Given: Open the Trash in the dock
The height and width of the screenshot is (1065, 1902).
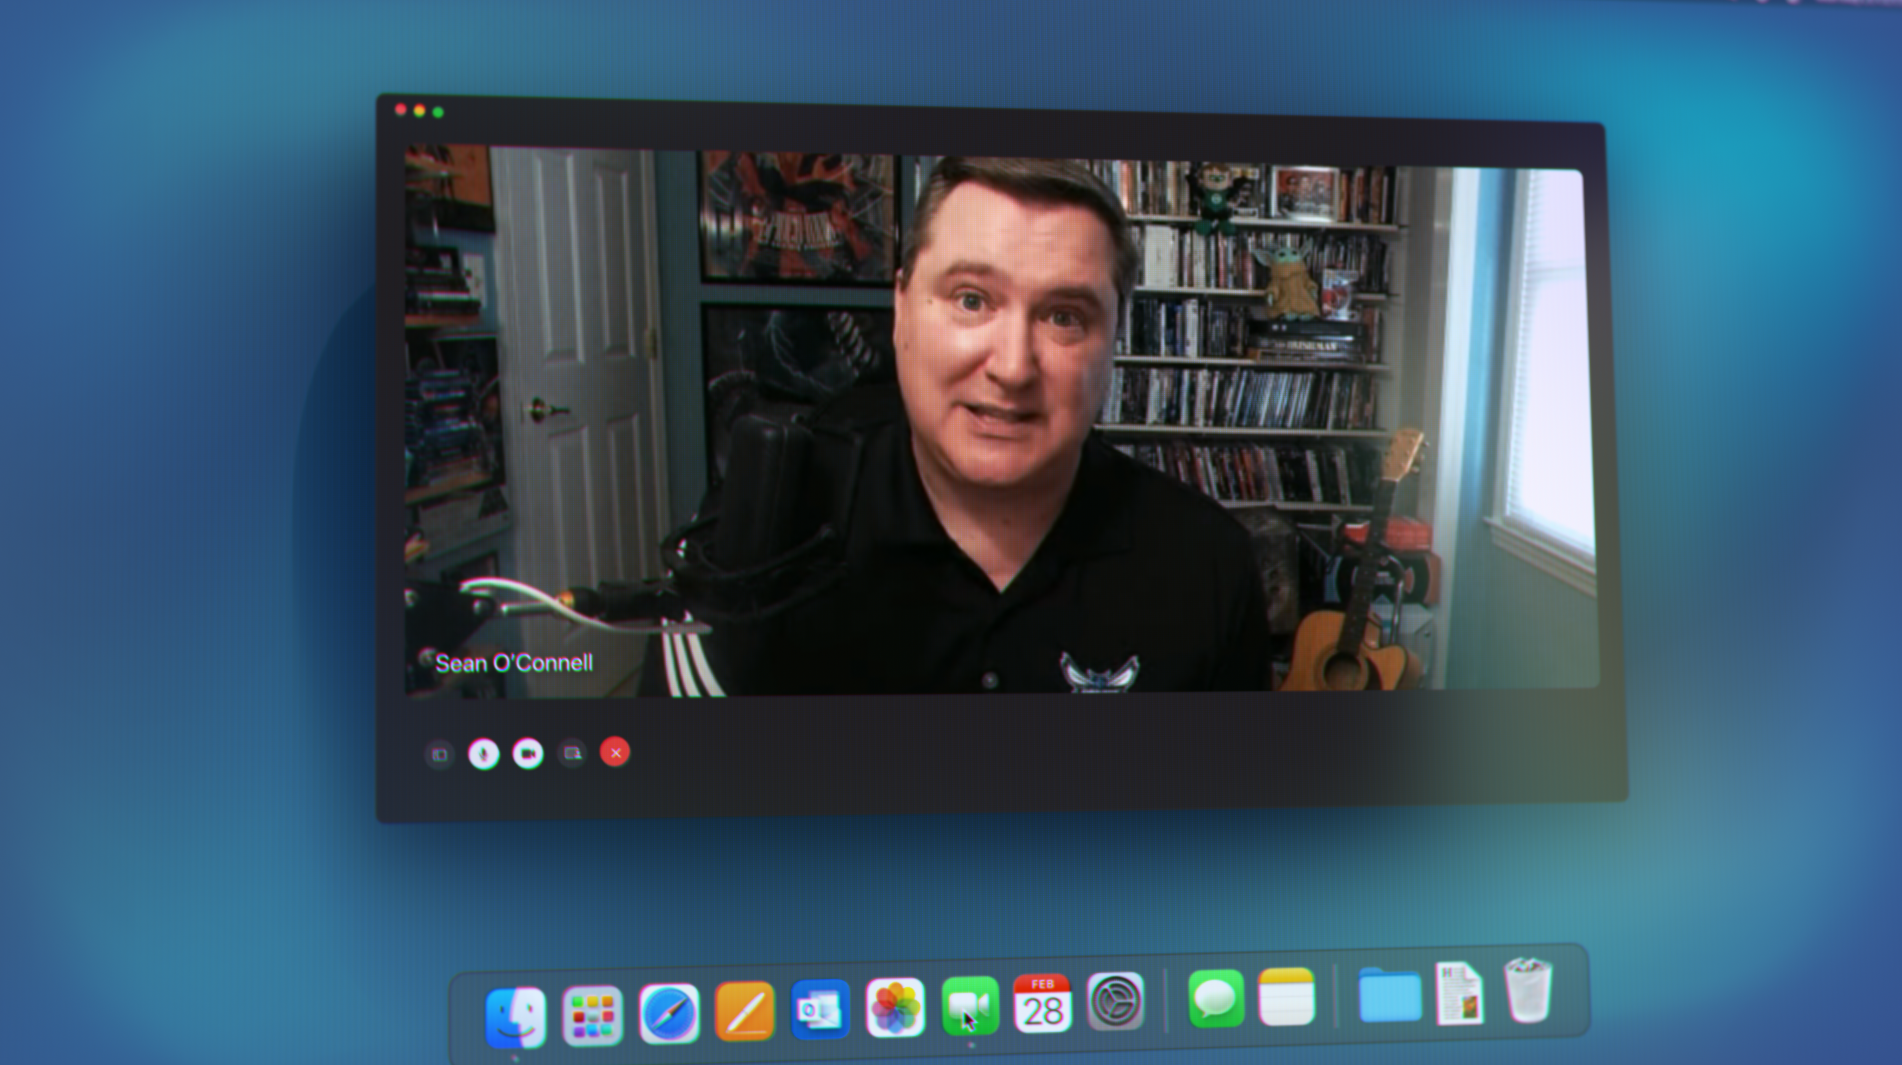Looking at the screenshot, I should tap(1528, 991).
